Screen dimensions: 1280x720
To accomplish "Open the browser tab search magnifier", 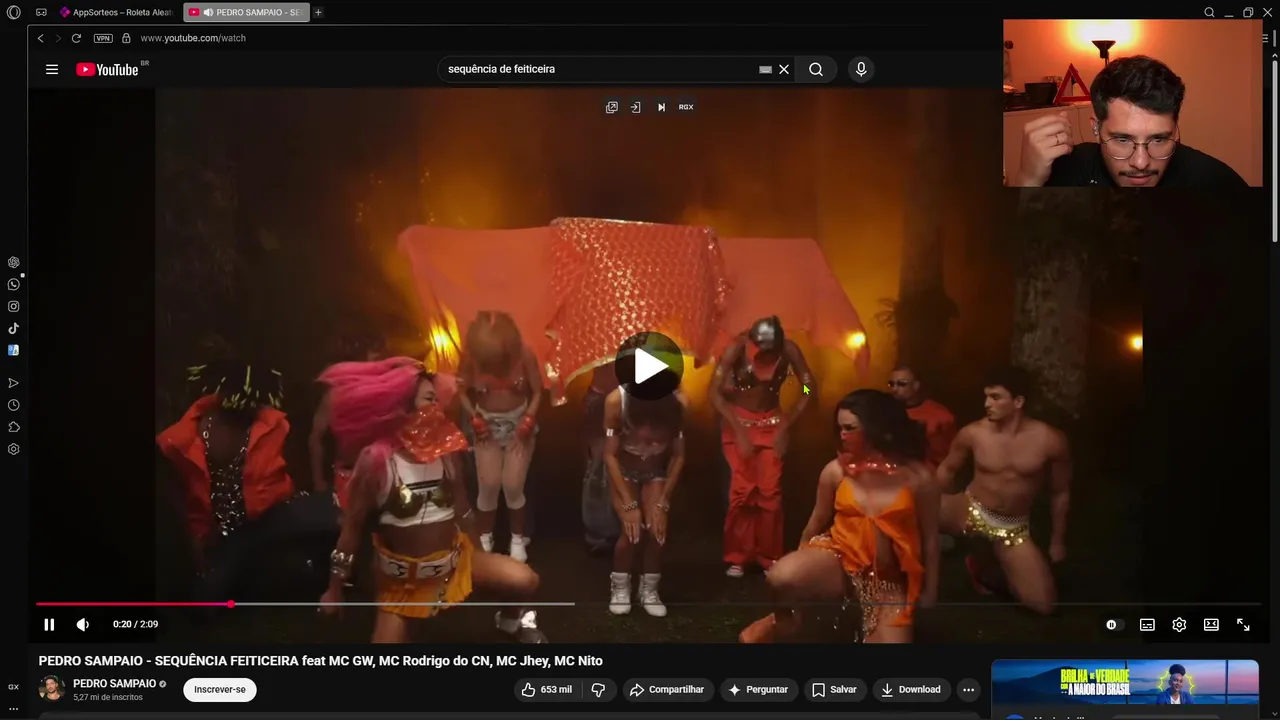I will pyautogui.click(x=1209, y=12).
